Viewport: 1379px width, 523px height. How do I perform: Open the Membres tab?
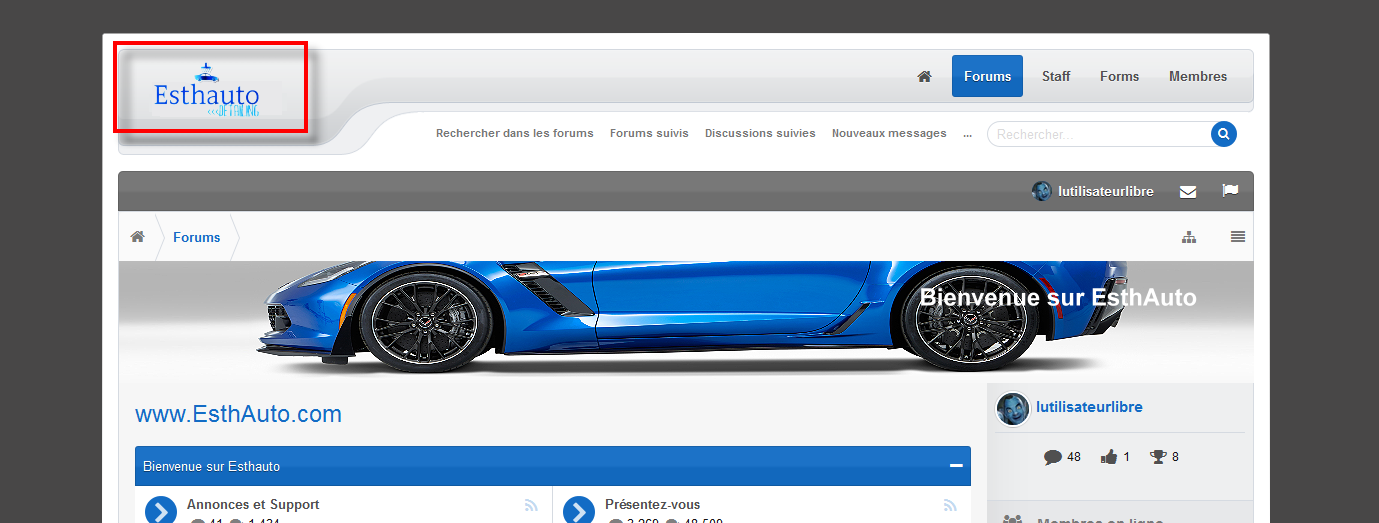[x=1198, y=76]
